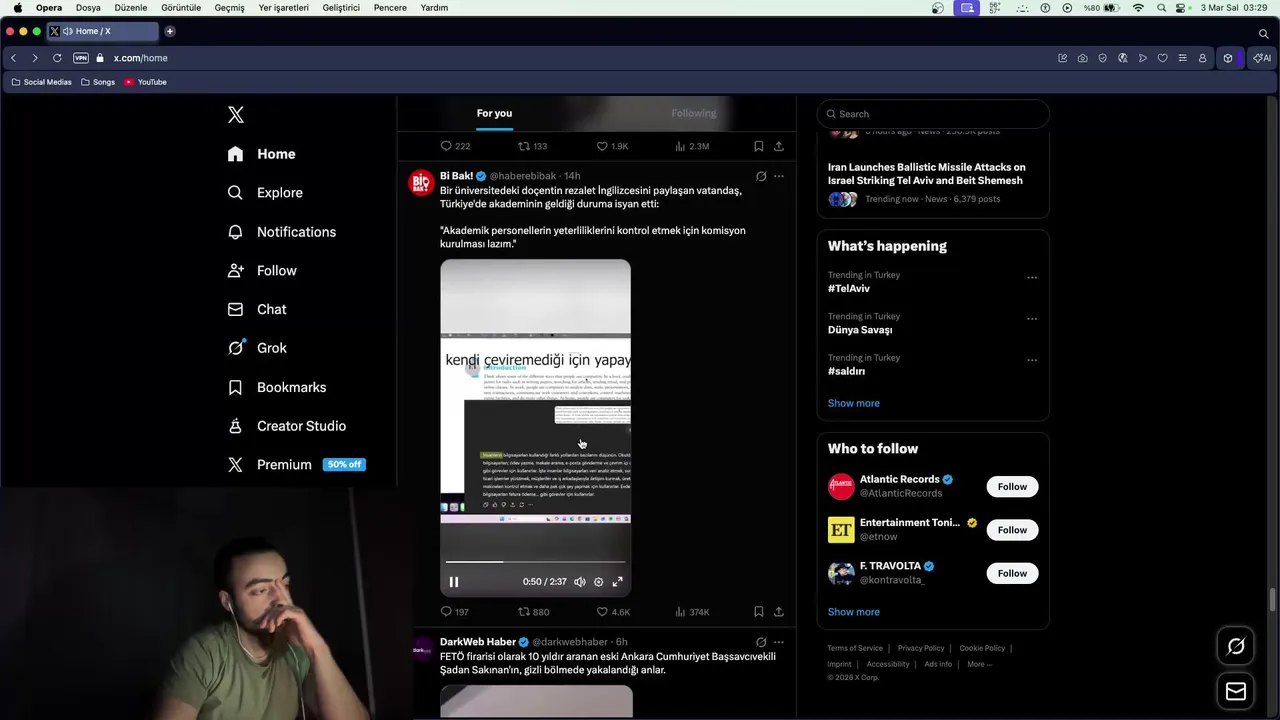View analytics of Bi Bak! post 374K
Viewport: 1280px width, 720px height.
(x=692, y=612)
